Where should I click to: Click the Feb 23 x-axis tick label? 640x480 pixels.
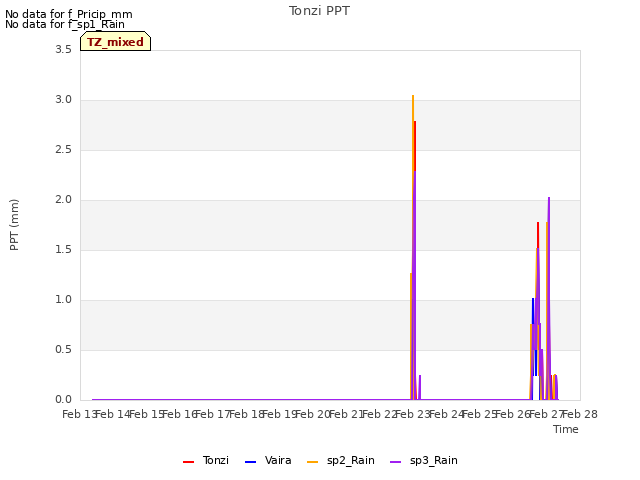(x=413, y=415)
